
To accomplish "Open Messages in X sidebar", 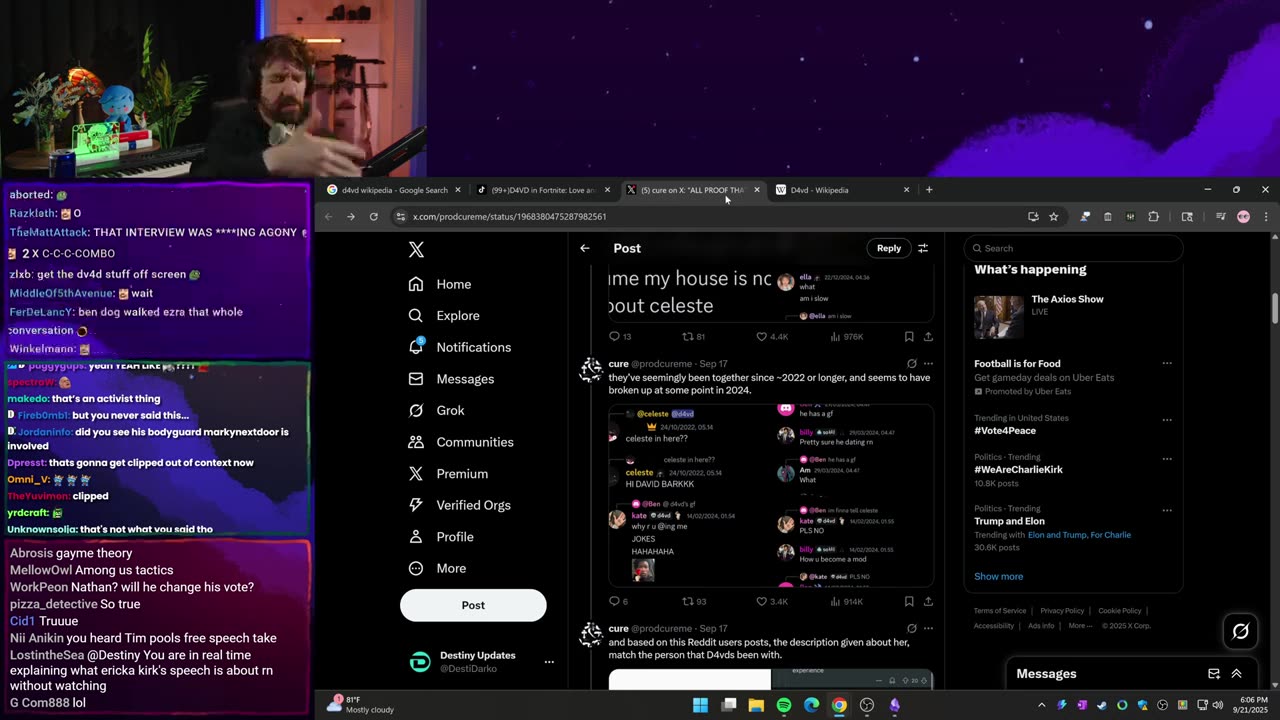I will click(x=451, y=379).
